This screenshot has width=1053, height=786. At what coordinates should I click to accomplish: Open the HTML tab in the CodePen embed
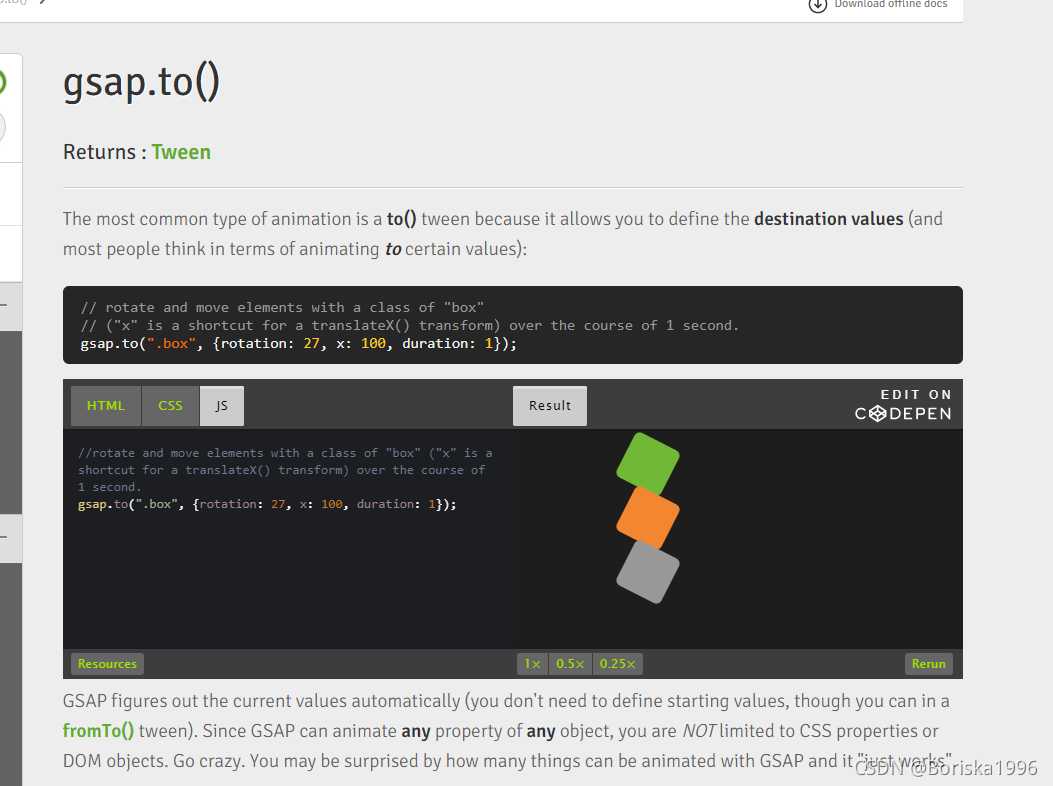click(106, 406)
